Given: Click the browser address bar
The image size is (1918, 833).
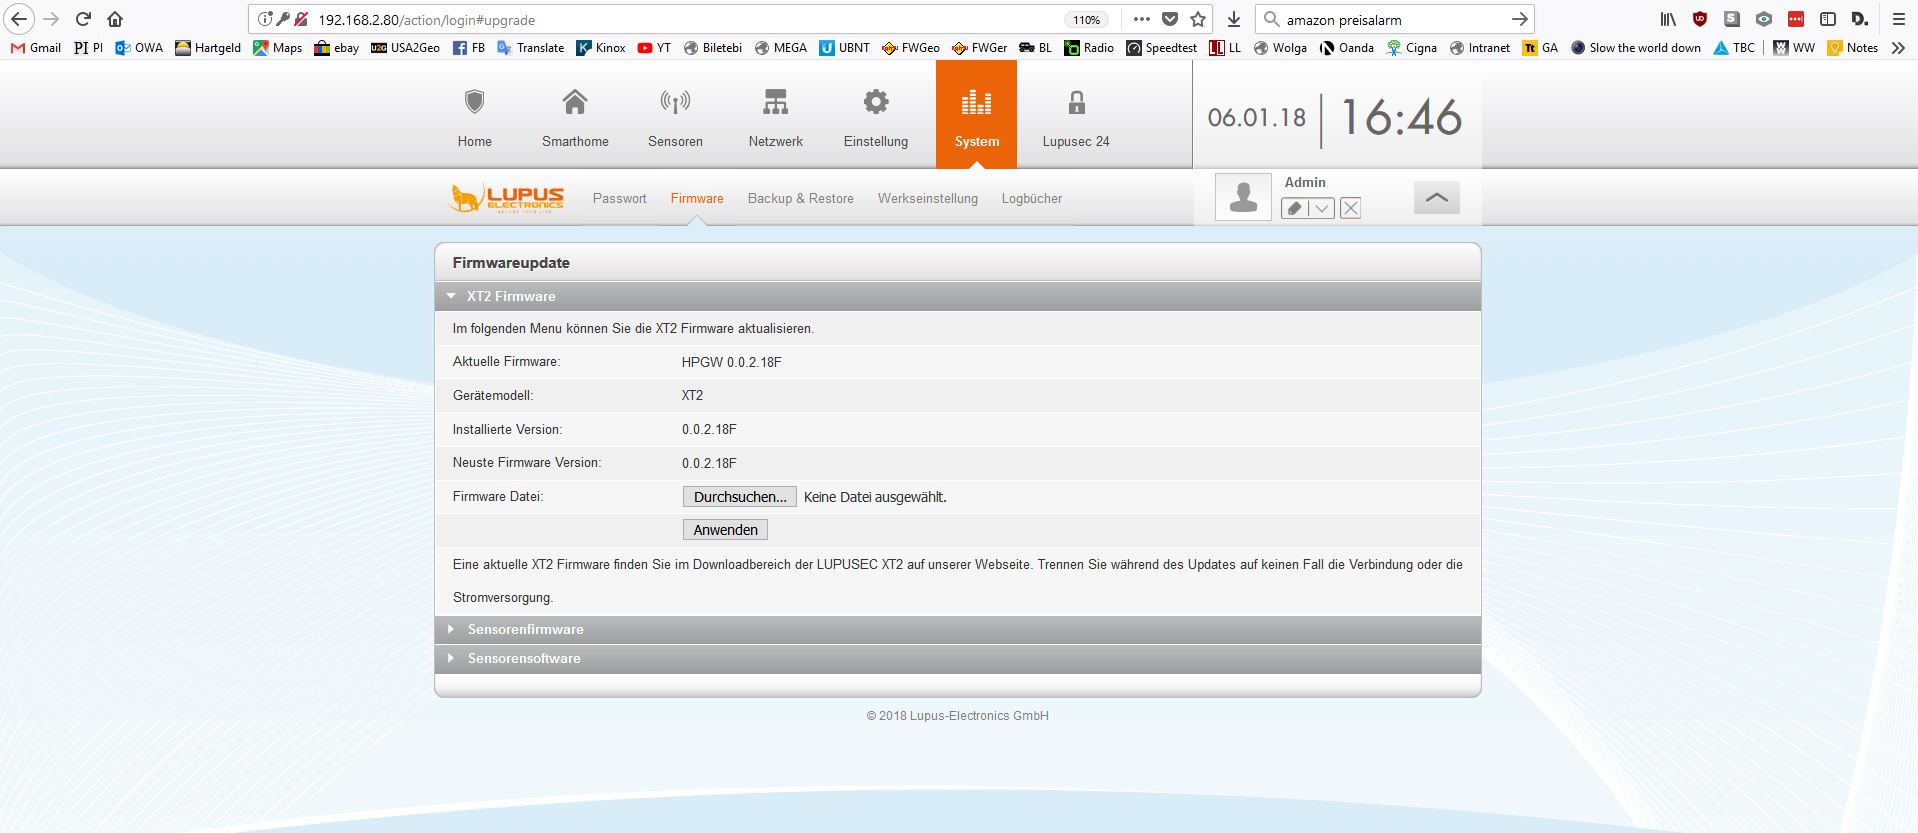Looking at the screenshot, I should (680, 20).
